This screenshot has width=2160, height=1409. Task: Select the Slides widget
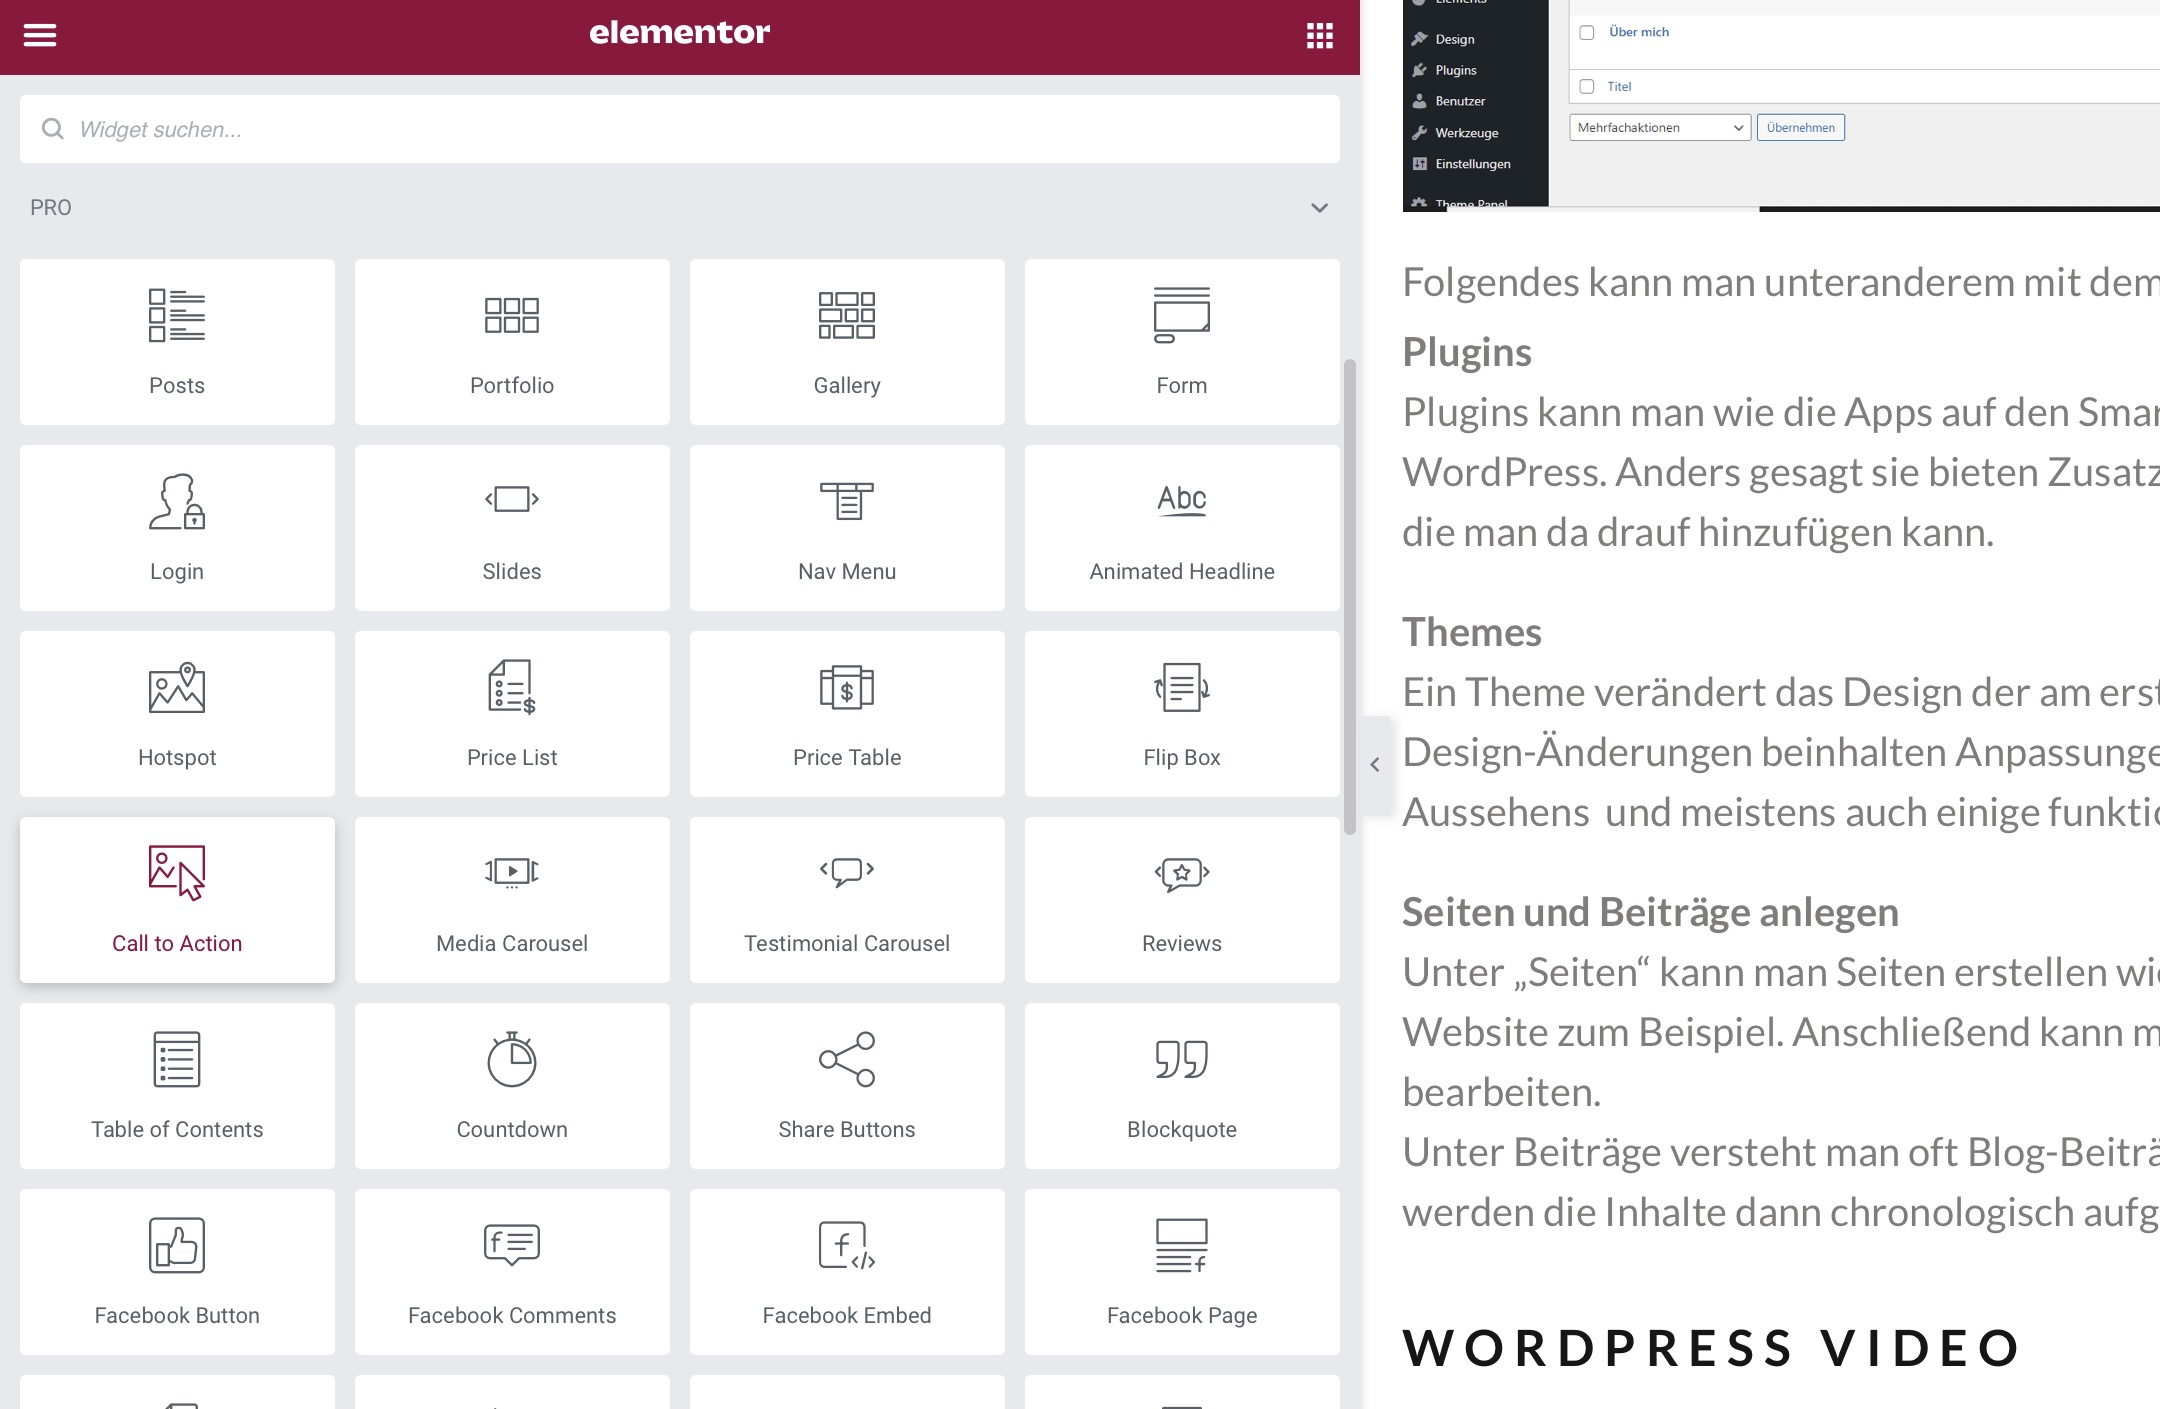[x=512, y=528]
